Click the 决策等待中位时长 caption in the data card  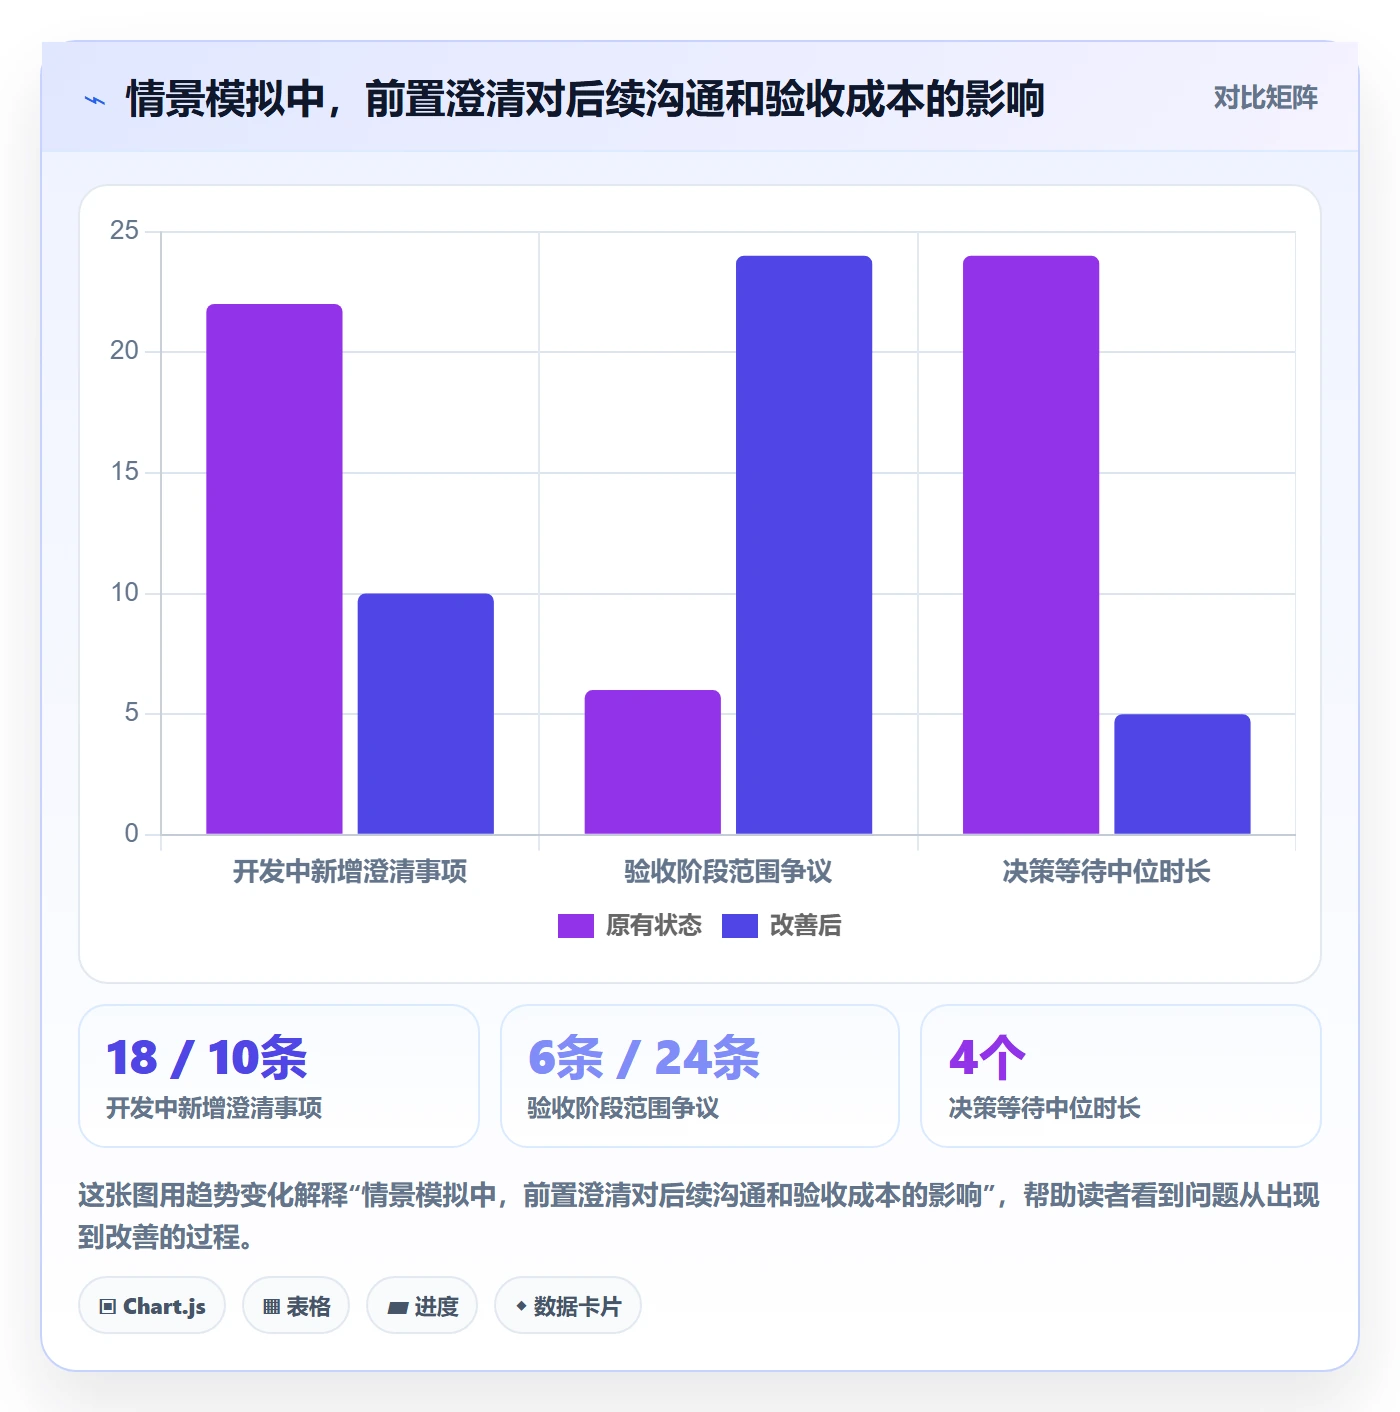(1044, 1108)
